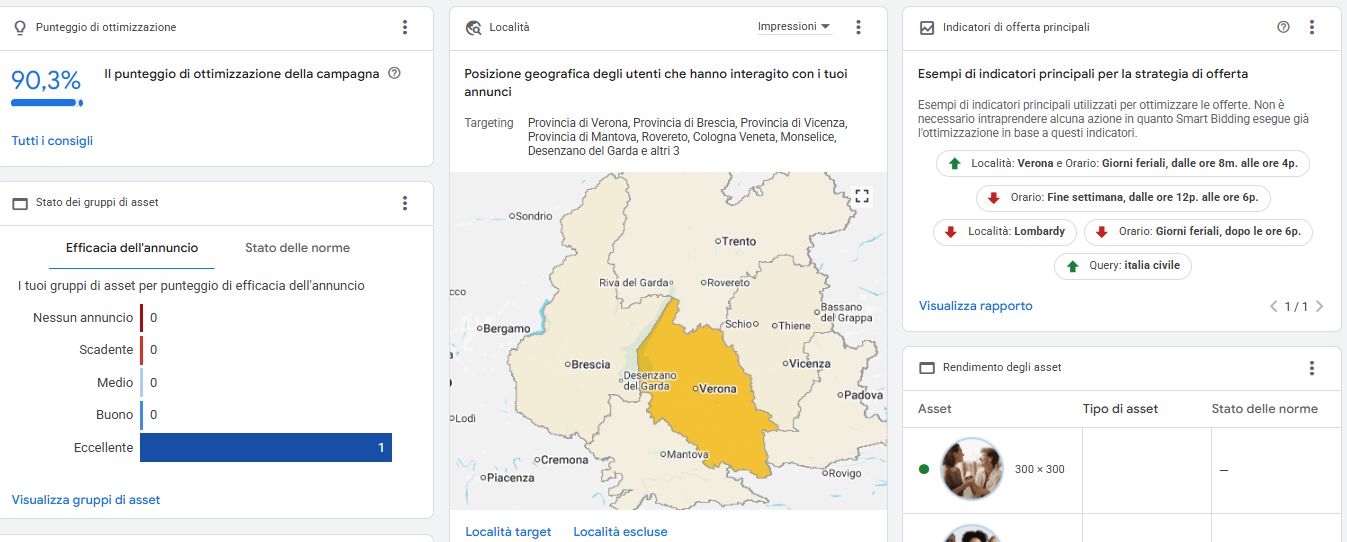Select the Efficacia dell'annuncio tab
This screenshot has height=542, width=1347.
(x=132, y=248)
